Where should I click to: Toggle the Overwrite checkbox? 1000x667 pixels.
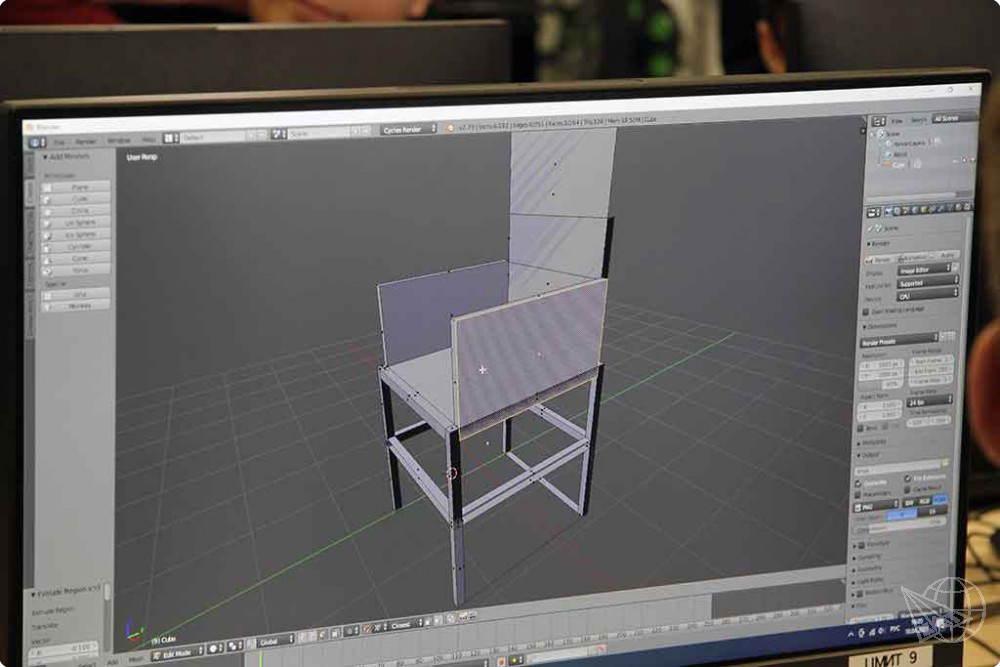point(858,484)
